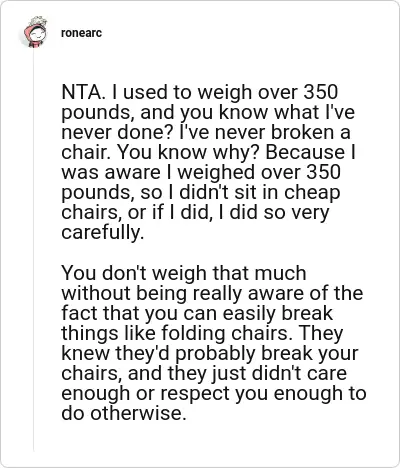
Task: Click the line 'never done? I've never broken a'
Action: pos(206,132)
